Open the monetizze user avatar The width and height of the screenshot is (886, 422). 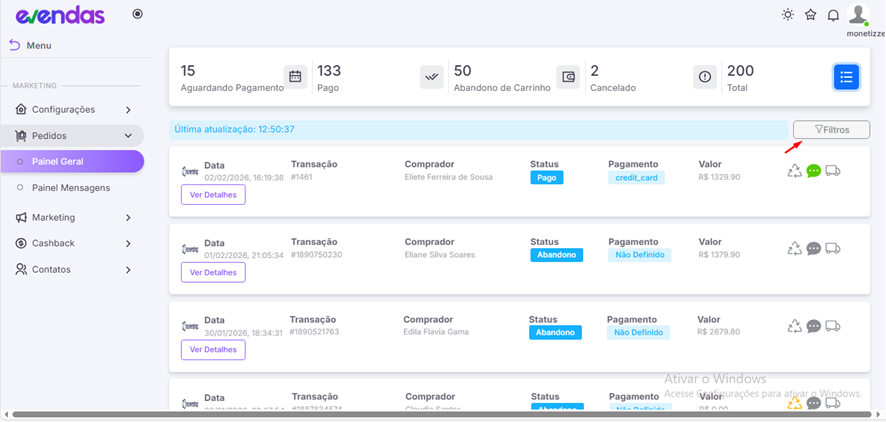click(x=858, y=14)
